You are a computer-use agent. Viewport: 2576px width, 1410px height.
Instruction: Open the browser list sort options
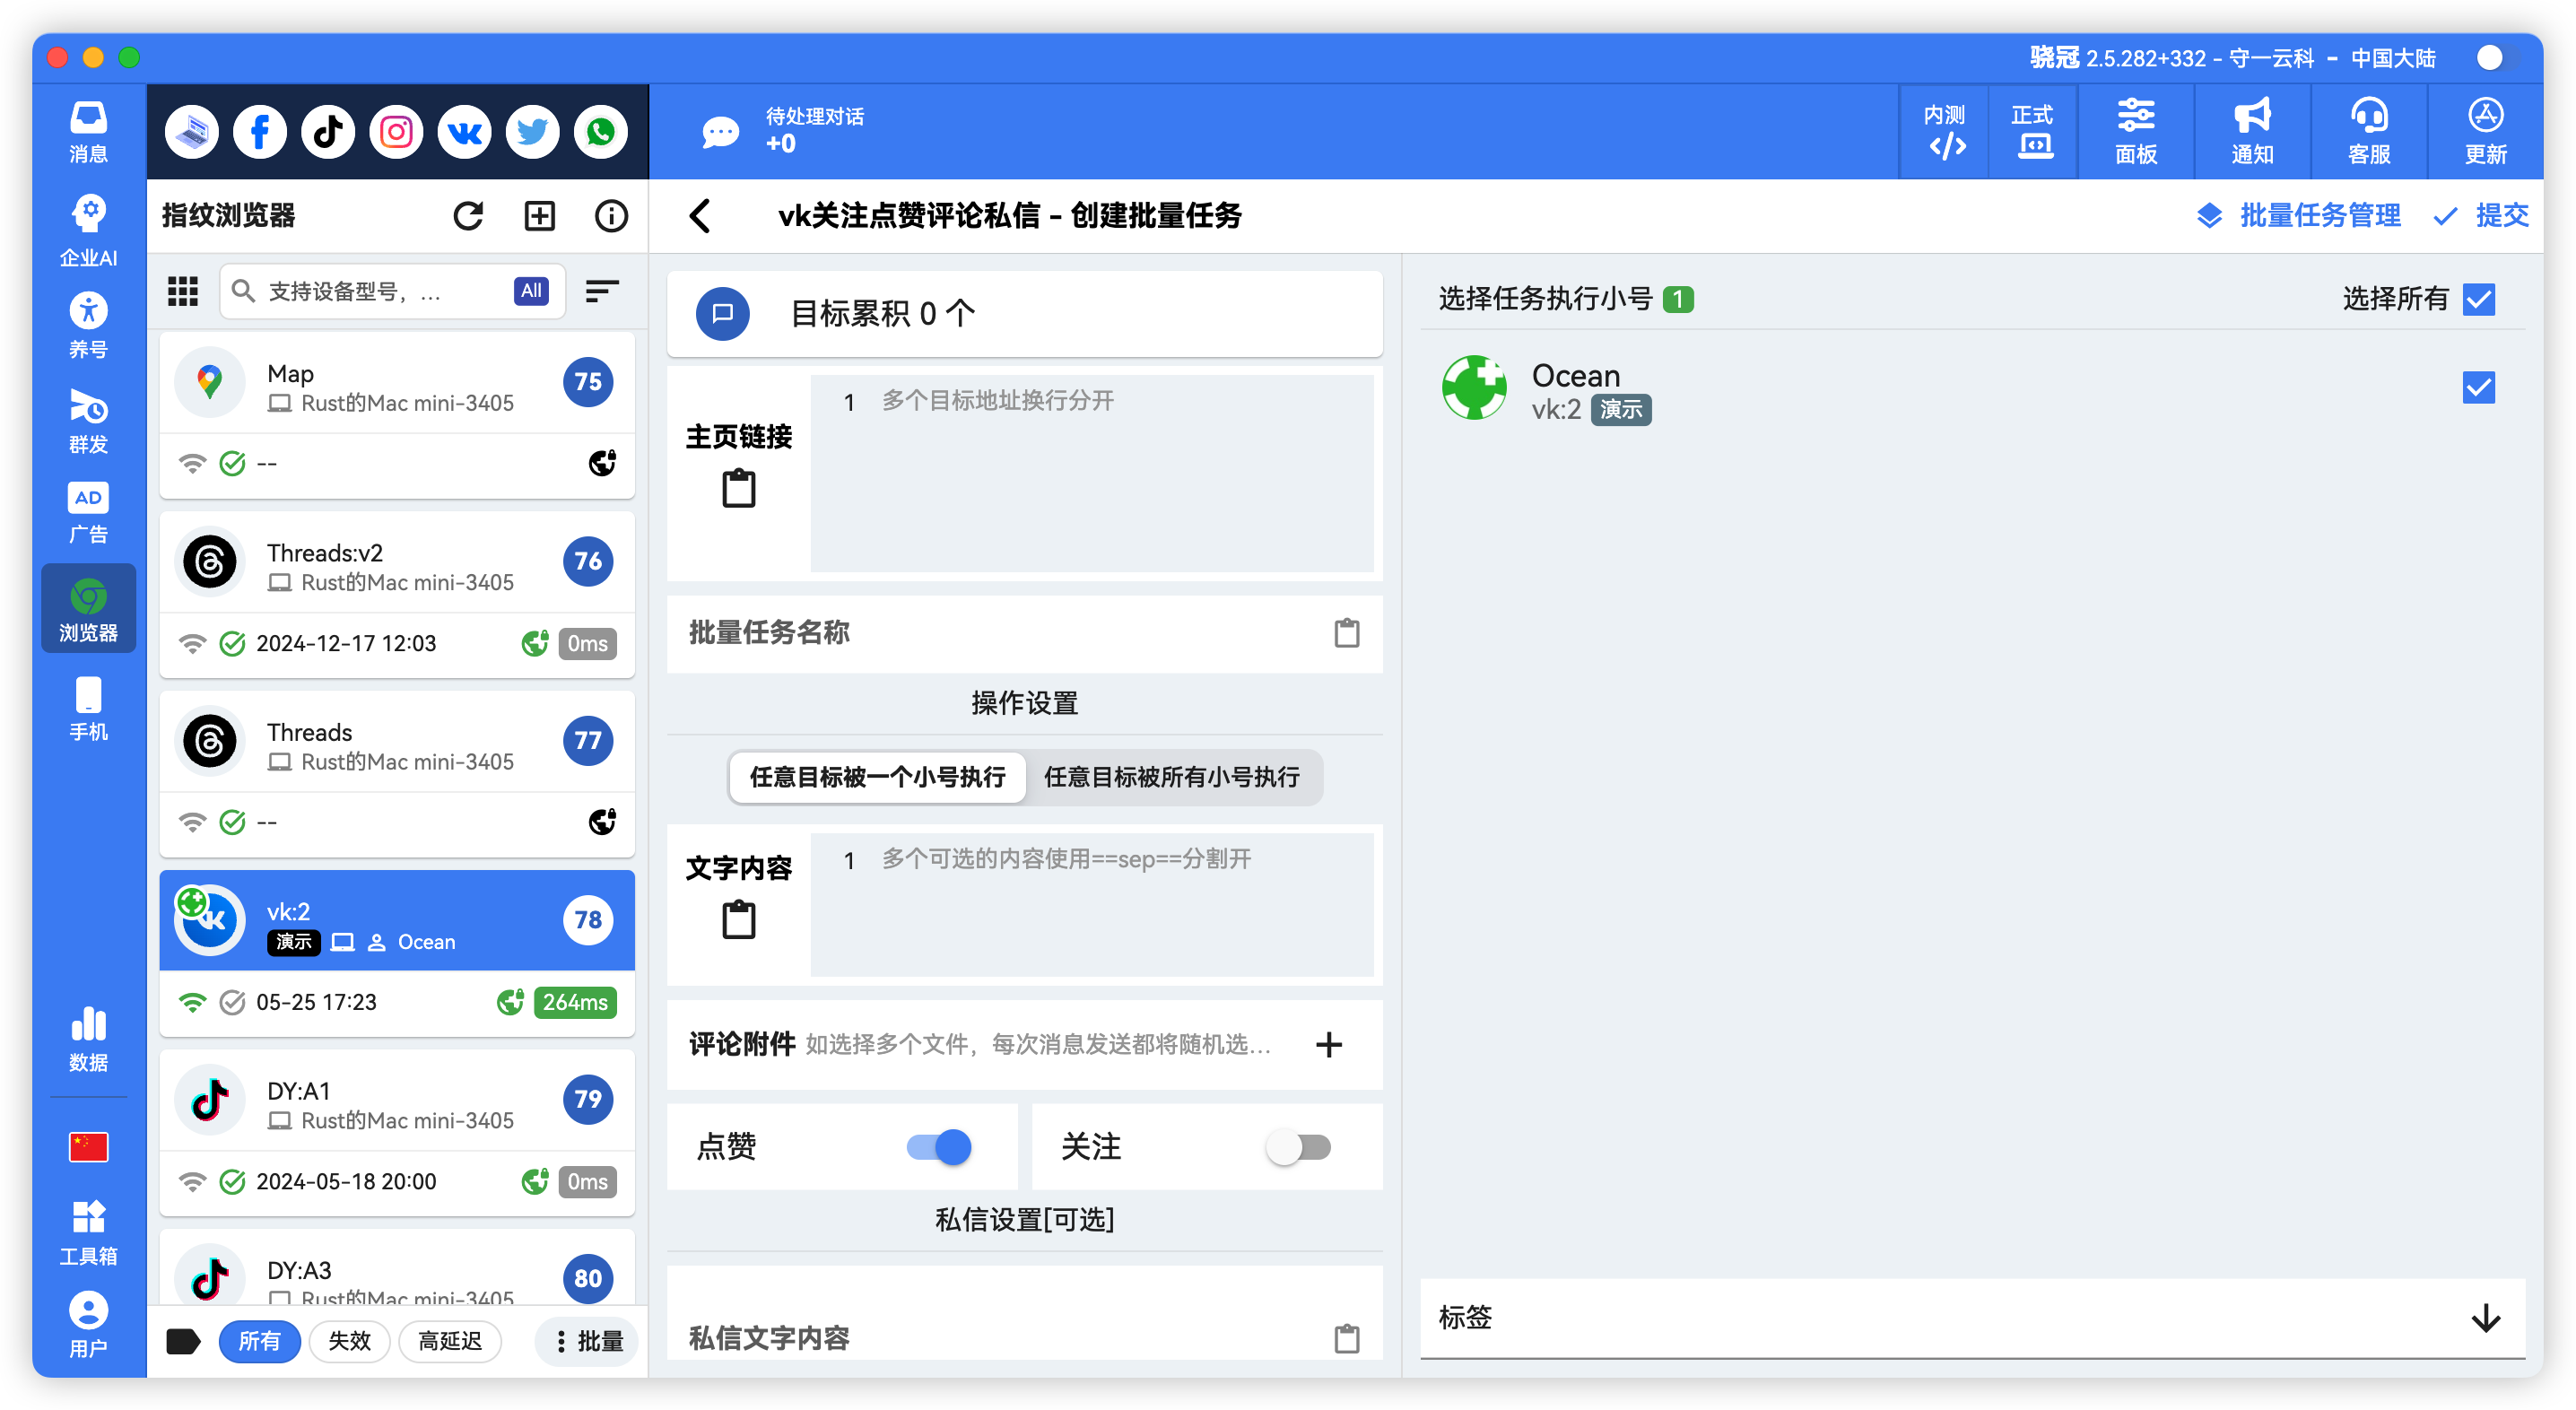tap(601, 291)
